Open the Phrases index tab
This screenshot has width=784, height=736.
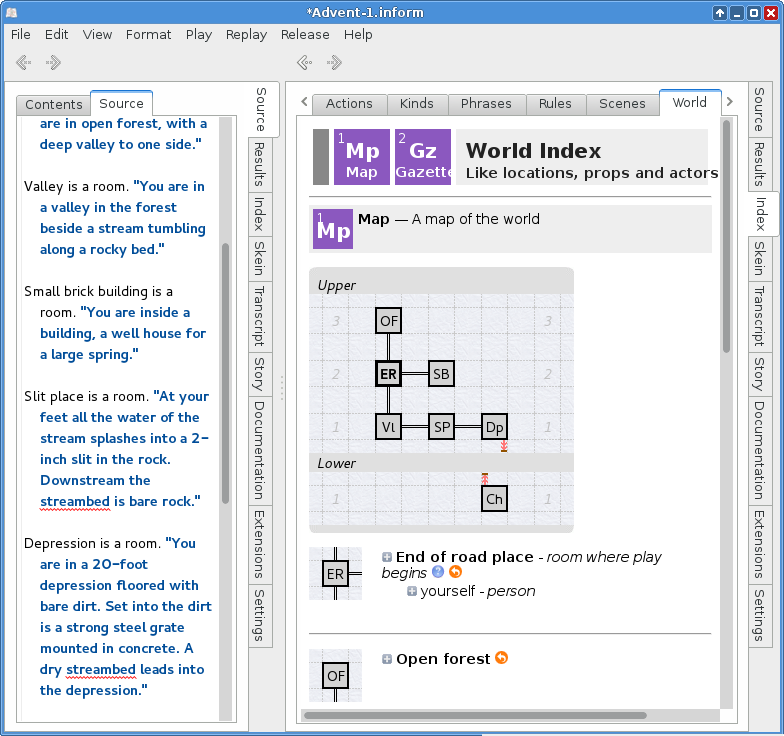pos(486,104)
